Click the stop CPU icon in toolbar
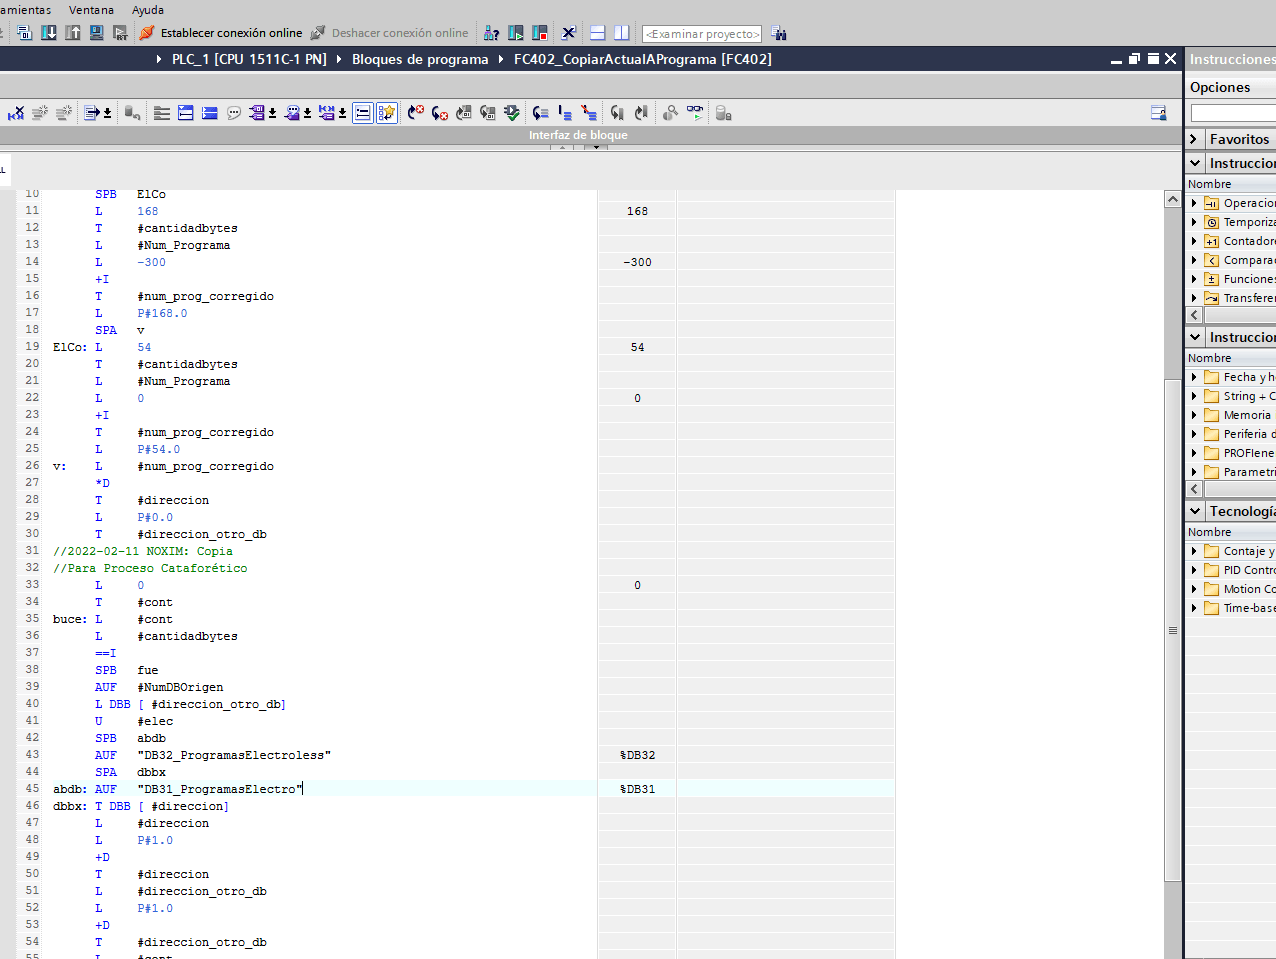Viewport: 1276px width, 959px height. [540, 33]
